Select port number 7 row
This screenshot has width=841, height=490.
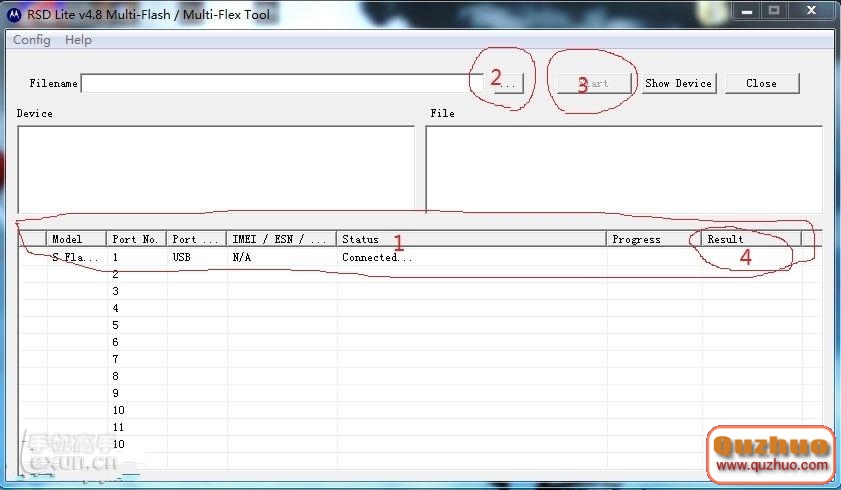[420, 359]
